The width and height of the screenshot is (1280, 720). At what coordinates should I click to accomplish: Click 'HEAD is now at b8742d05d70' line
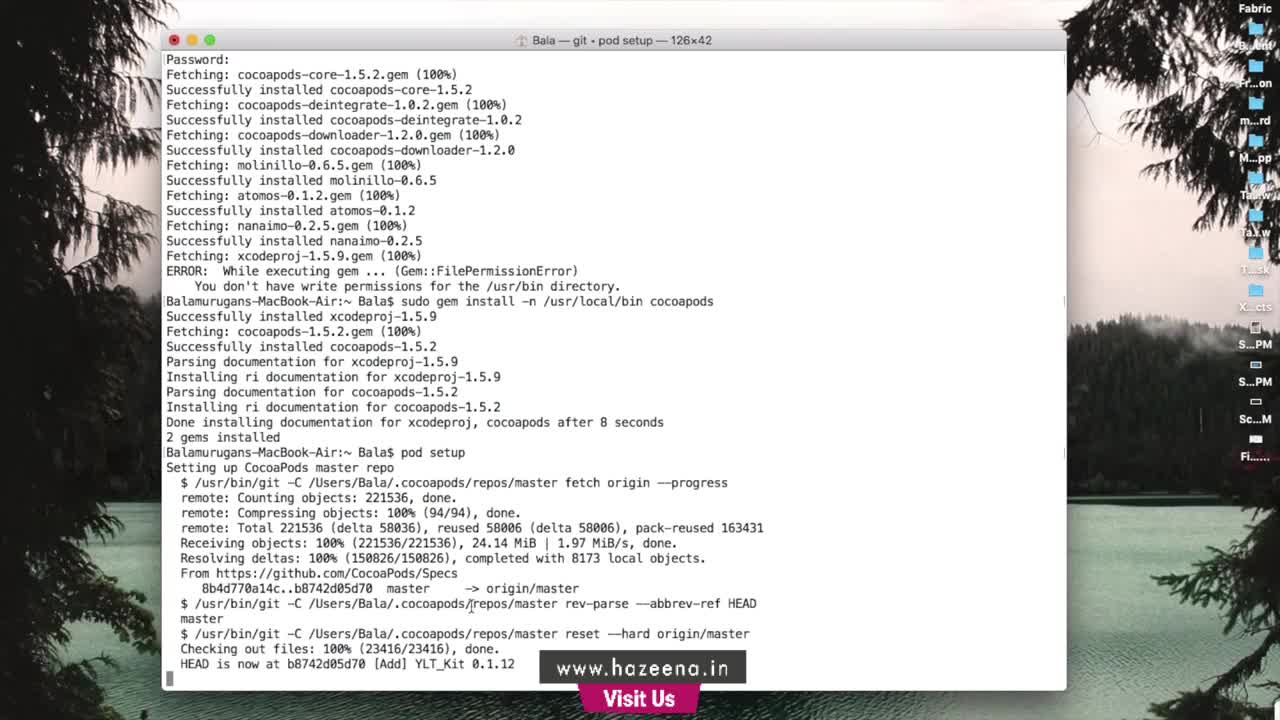(x=347, y=664)
